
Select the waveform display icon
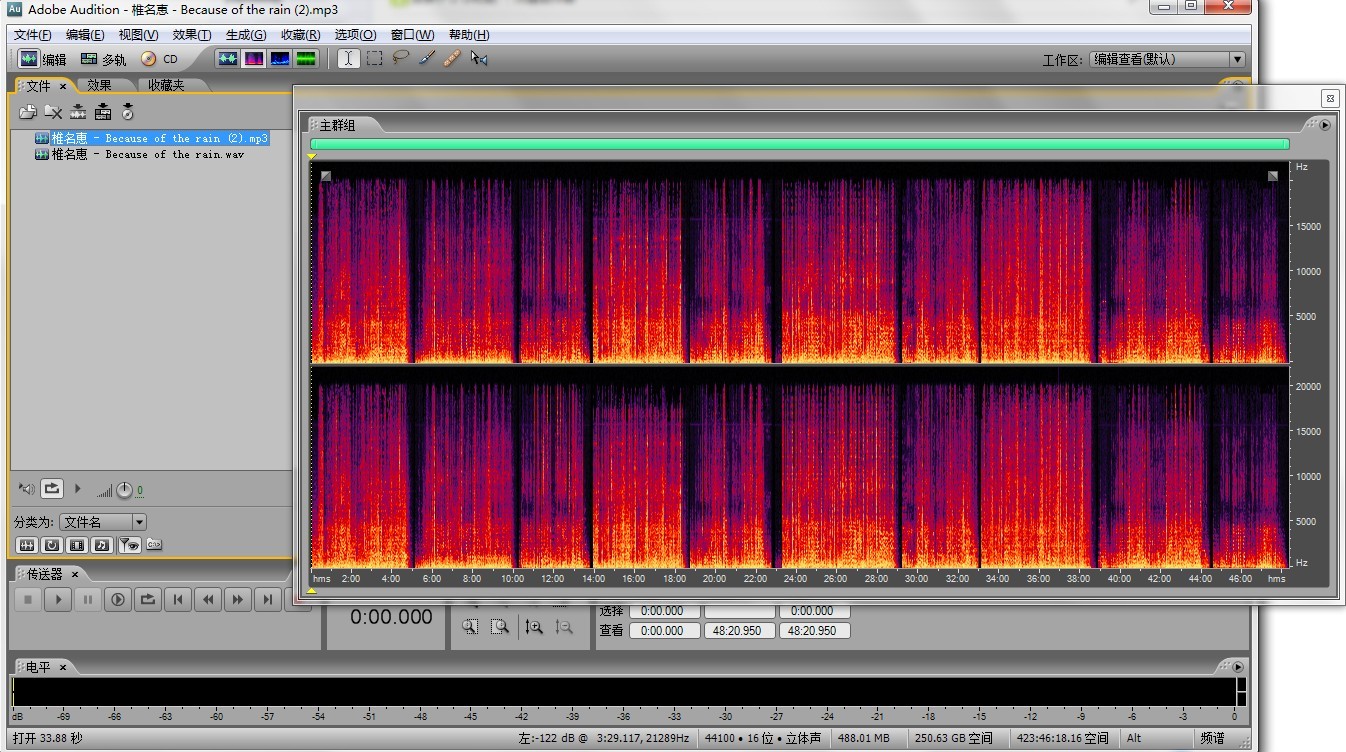(x=228, y=59)
